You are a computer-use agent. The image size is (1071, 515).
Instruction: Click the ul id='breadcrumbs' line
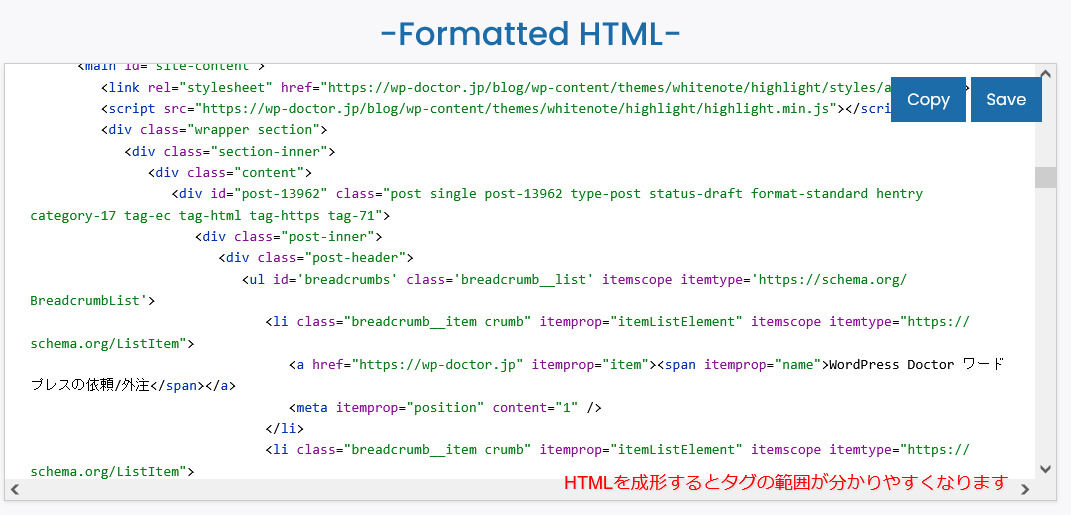tap(574, 279)
